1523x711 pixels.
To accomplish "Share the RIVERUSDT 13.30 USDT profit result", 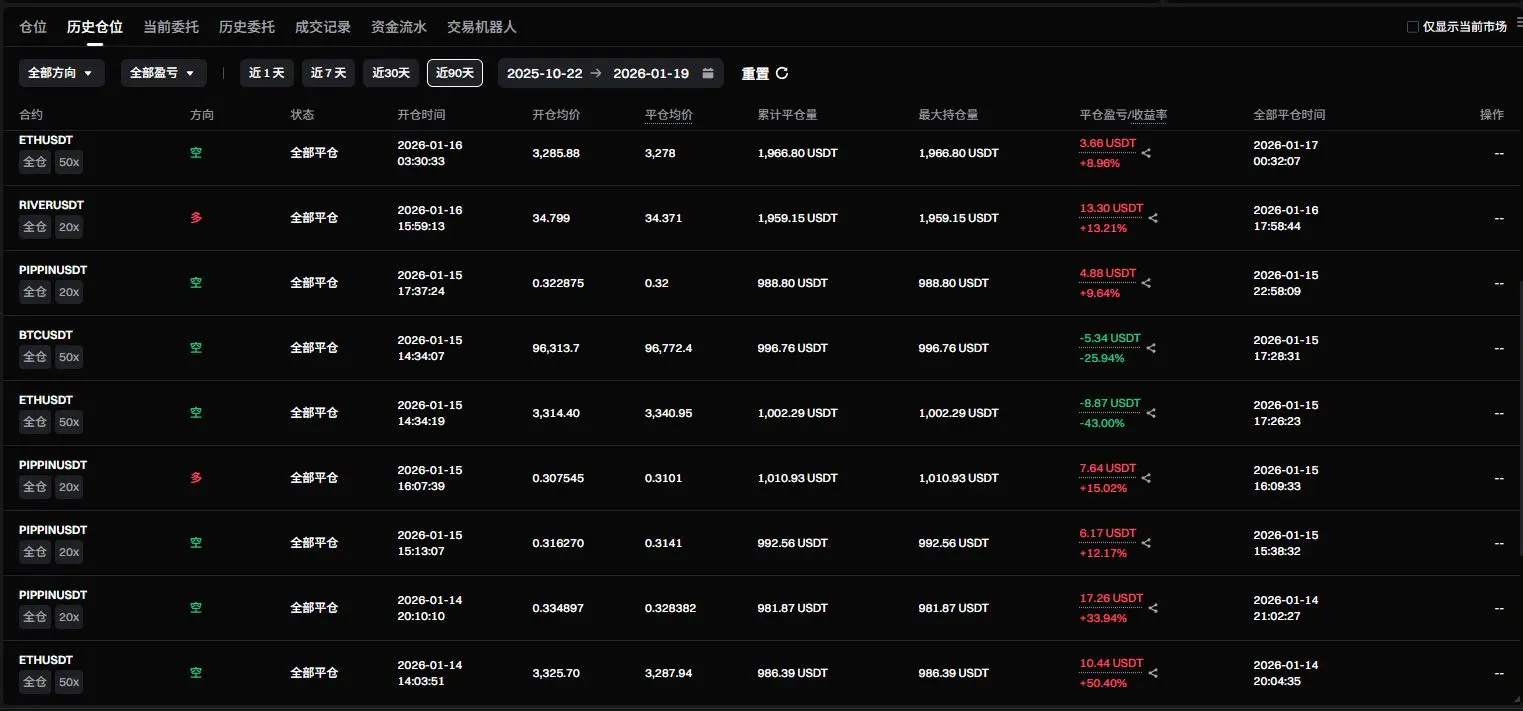I will 1152,218.
